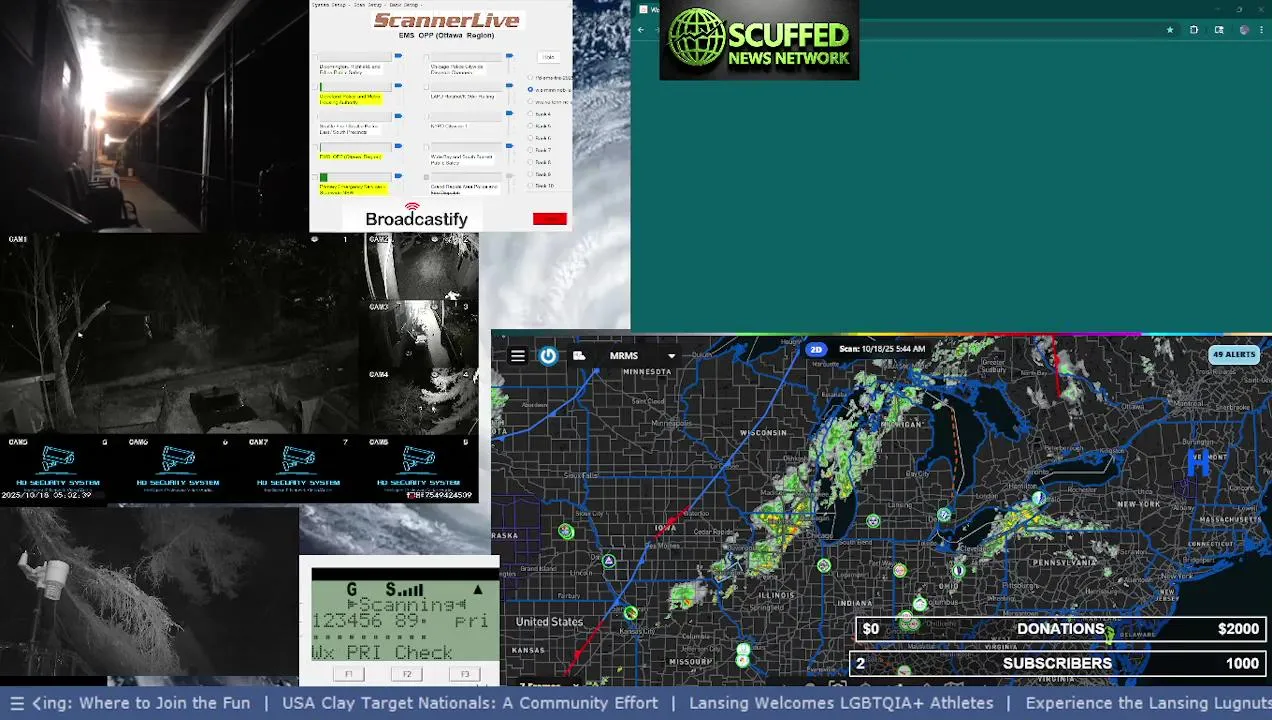Toggle the NYPD Citywide 1 checkbox
Screen dimensions: 1272x720
click(x=426, y=117)
